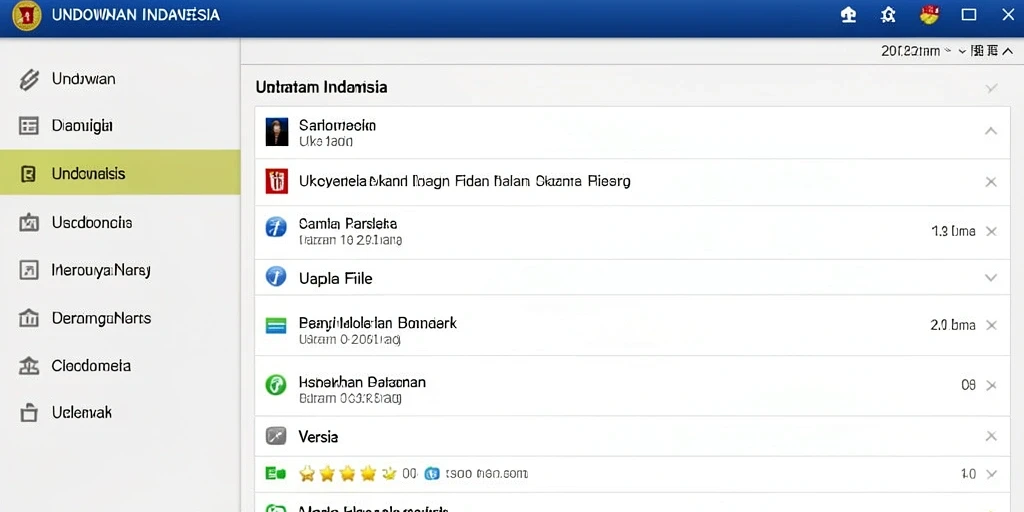This screenshot has height=512, width=1024.
Task: Click the Untratam Indansia section heading
Action: coord(321,87)
